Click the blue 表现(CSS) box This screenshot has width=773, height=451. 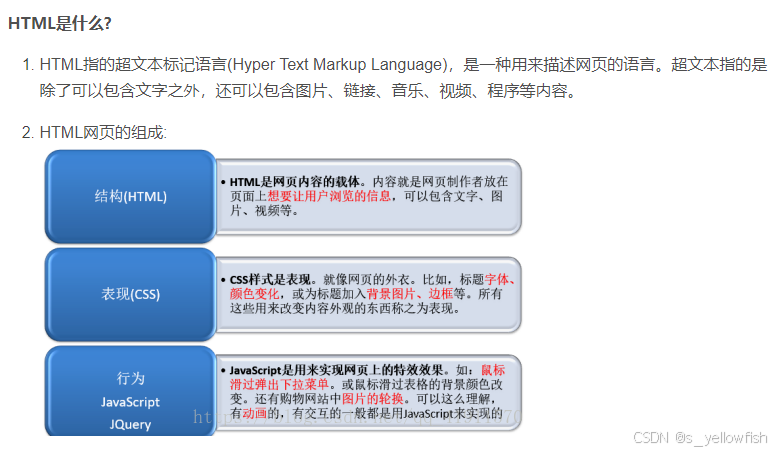coord(131,294)
